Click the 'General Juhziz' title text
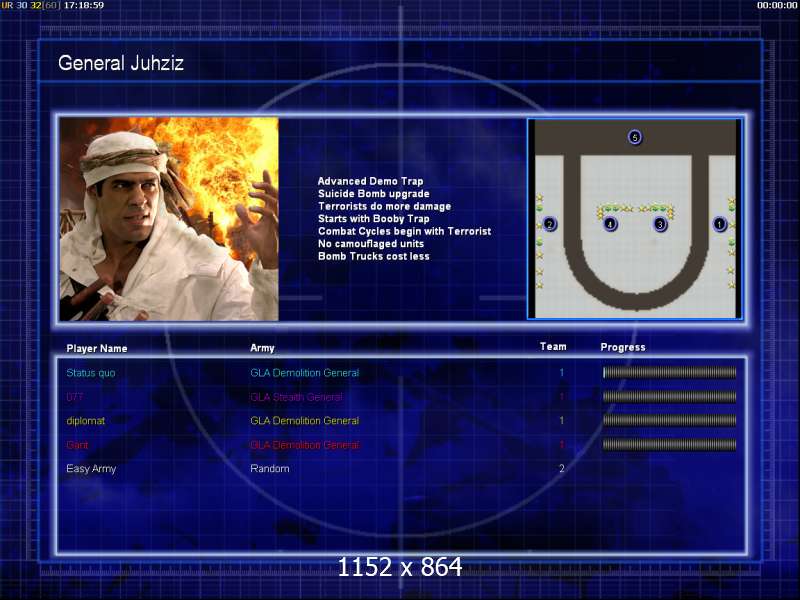800x600 pixels. tap(121, 63)
